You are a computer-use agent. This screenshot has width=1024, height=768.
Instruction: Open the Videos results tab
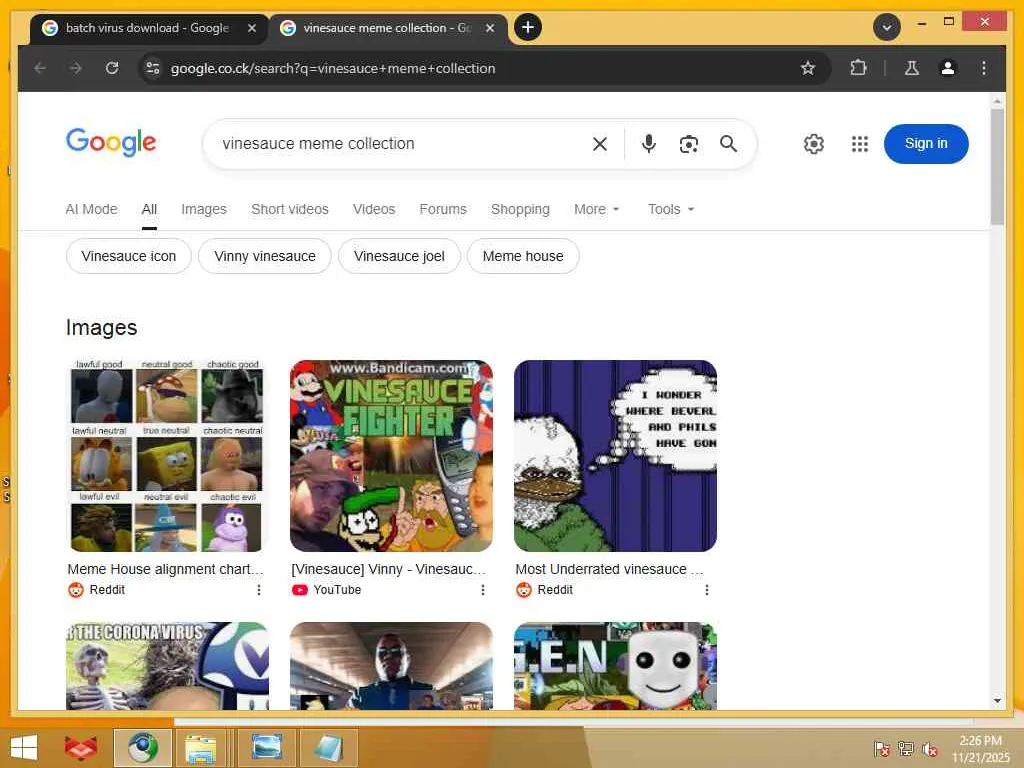374,209
